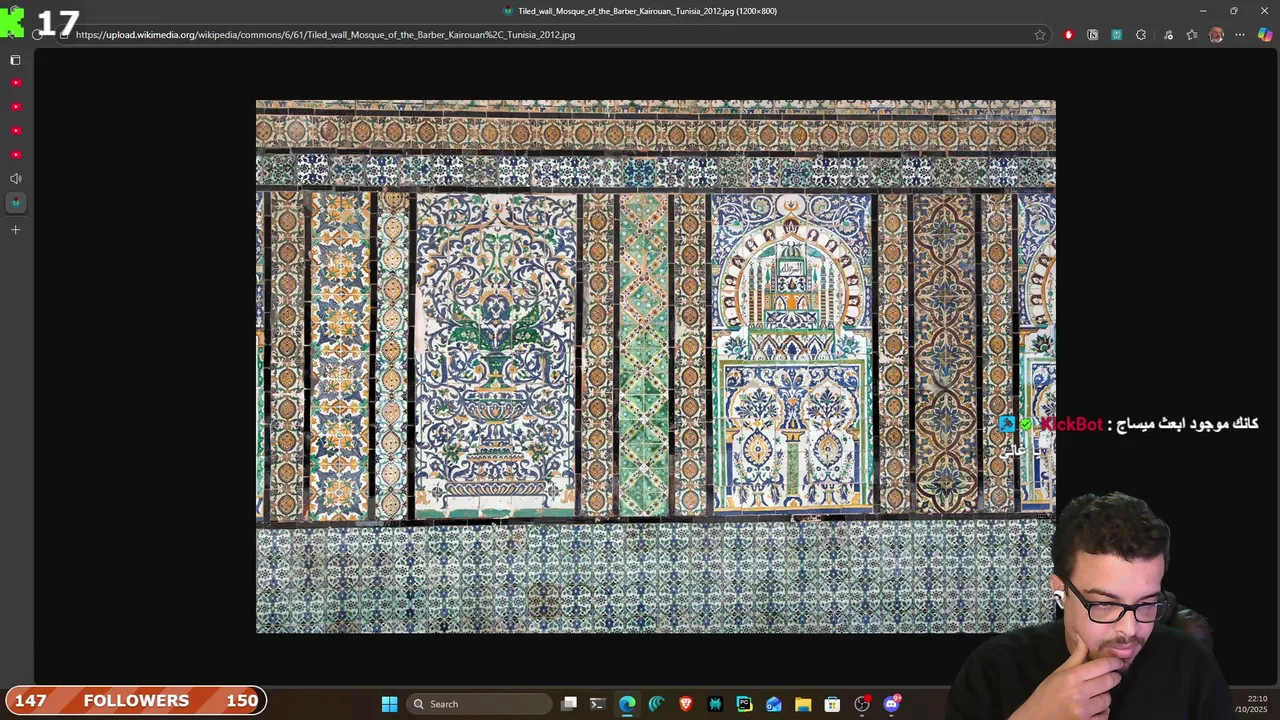Open Task View on the taskbar
1280x720 pixels.
568,704
